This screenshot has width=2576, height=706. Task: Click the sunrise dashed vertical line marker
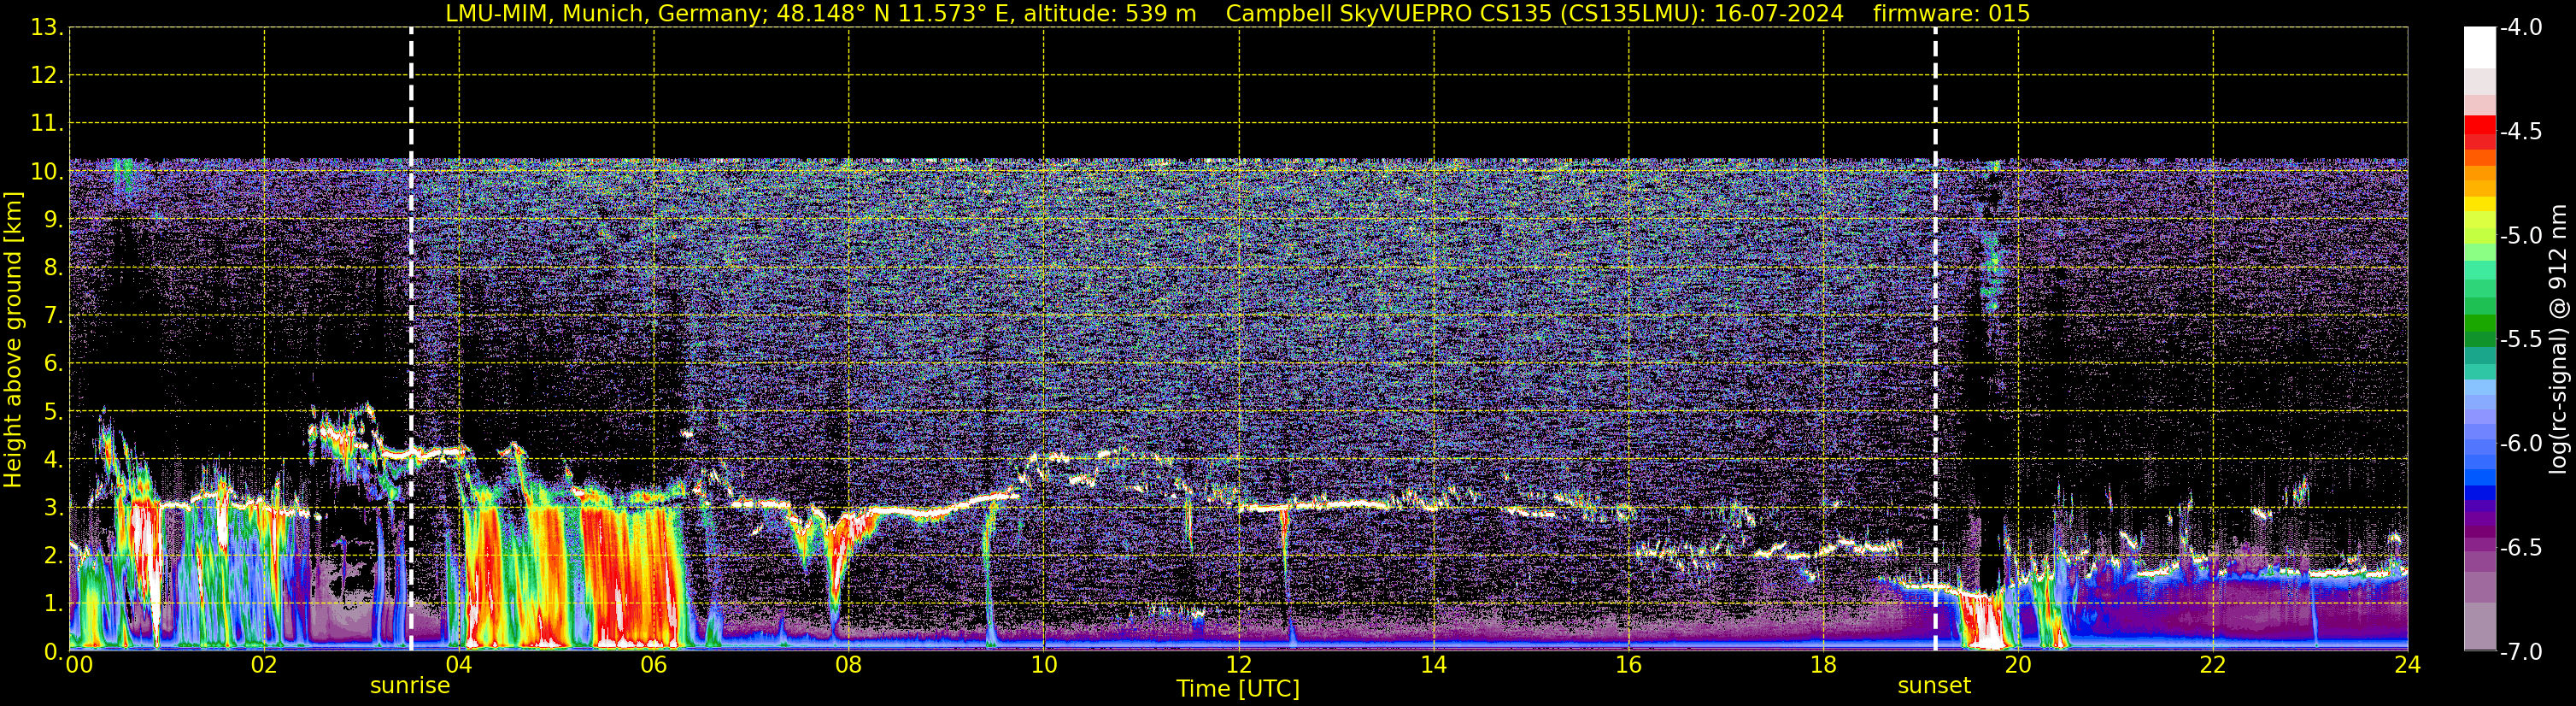click(411, 339)
